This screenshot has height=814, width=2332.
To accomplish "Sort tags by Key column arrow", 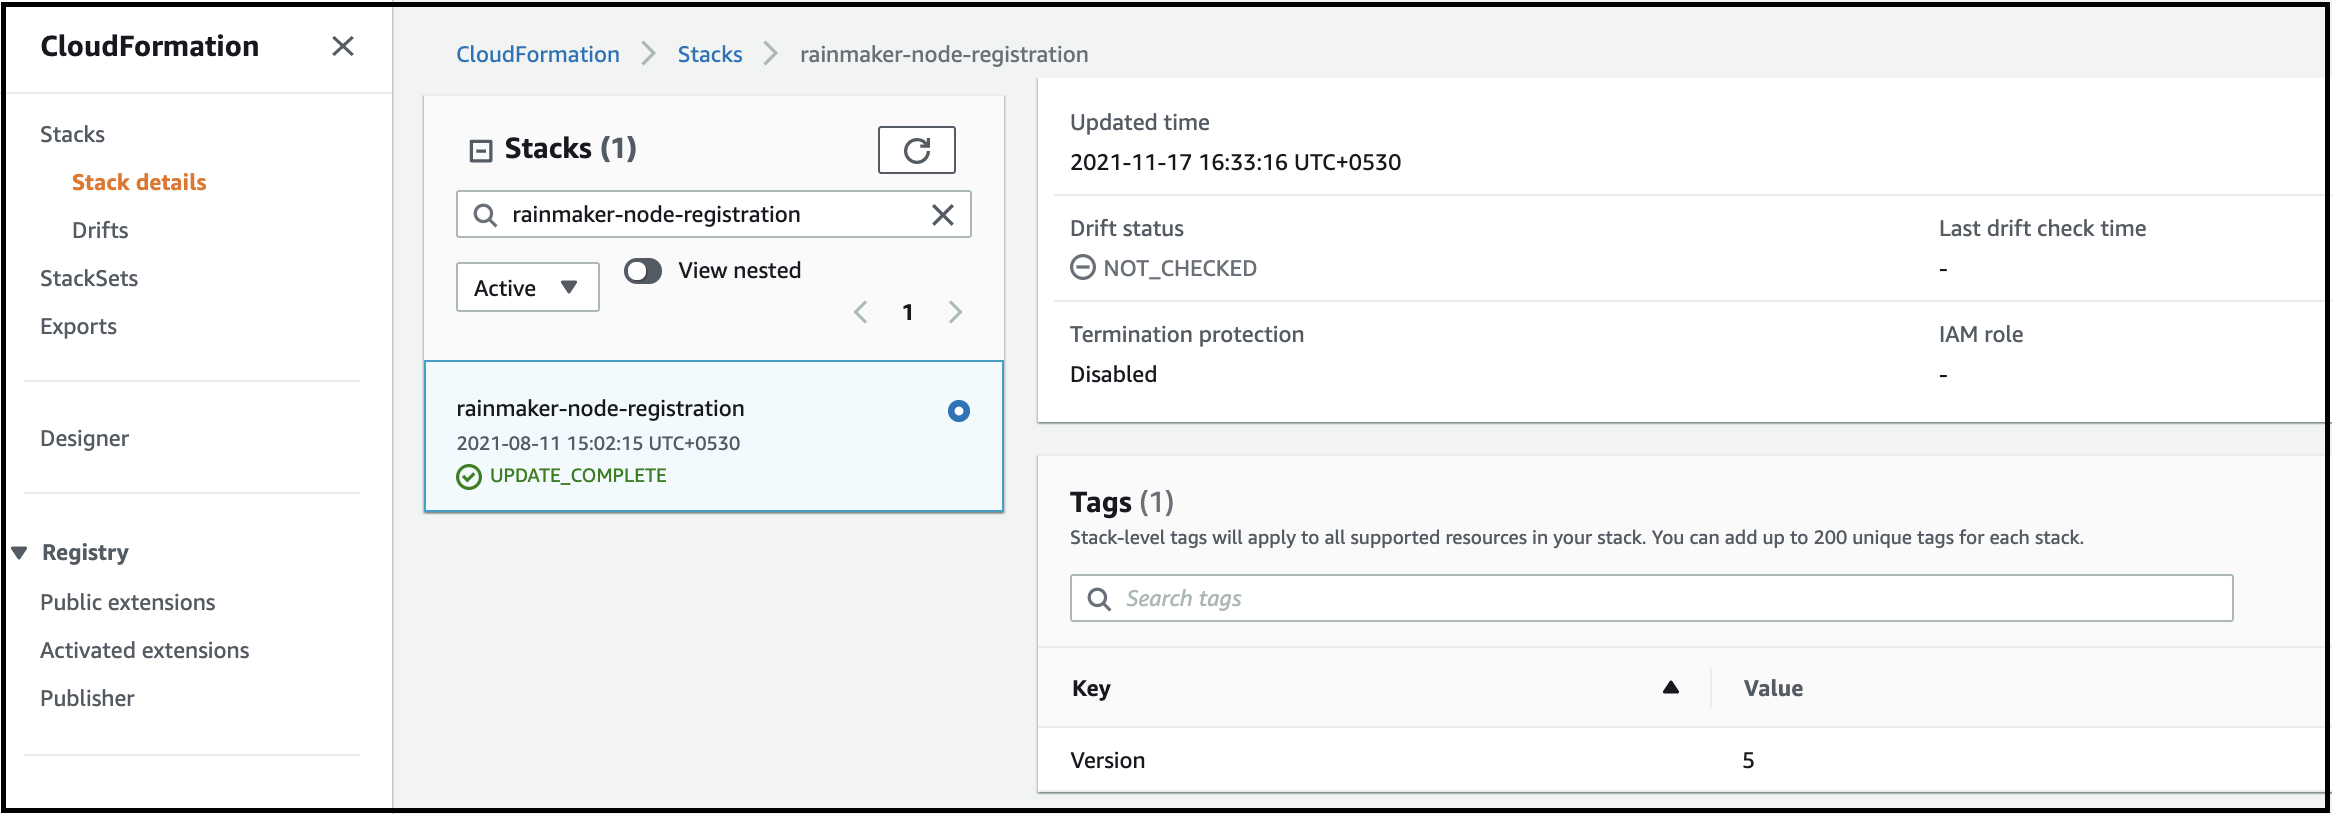I will pyautogui.click(x=1670, y=688).
